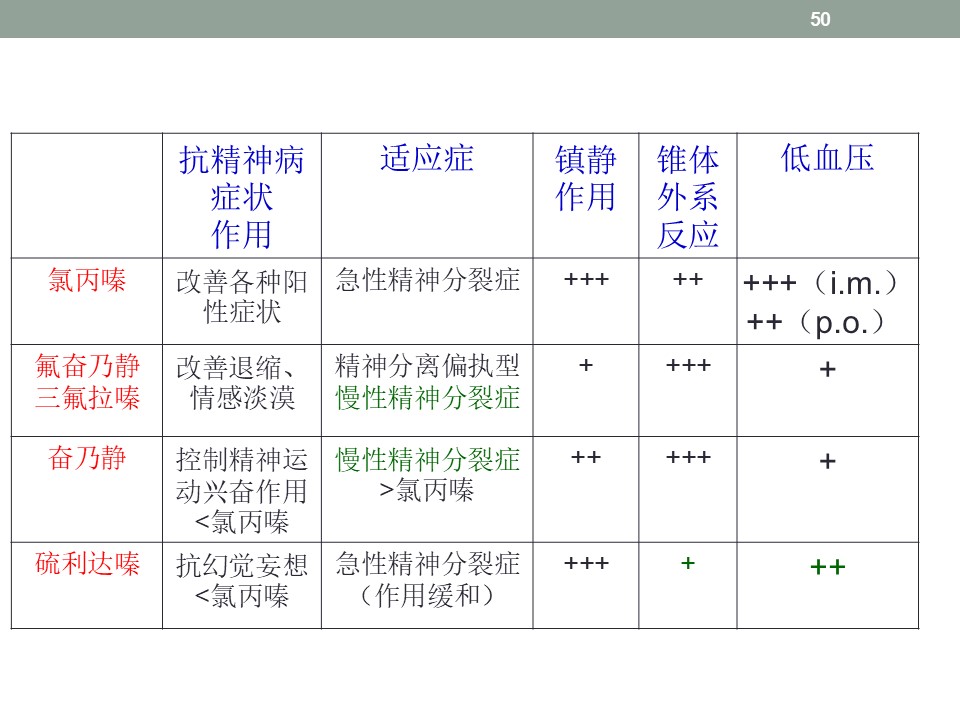Click the slide number 50

click(820, 19)
